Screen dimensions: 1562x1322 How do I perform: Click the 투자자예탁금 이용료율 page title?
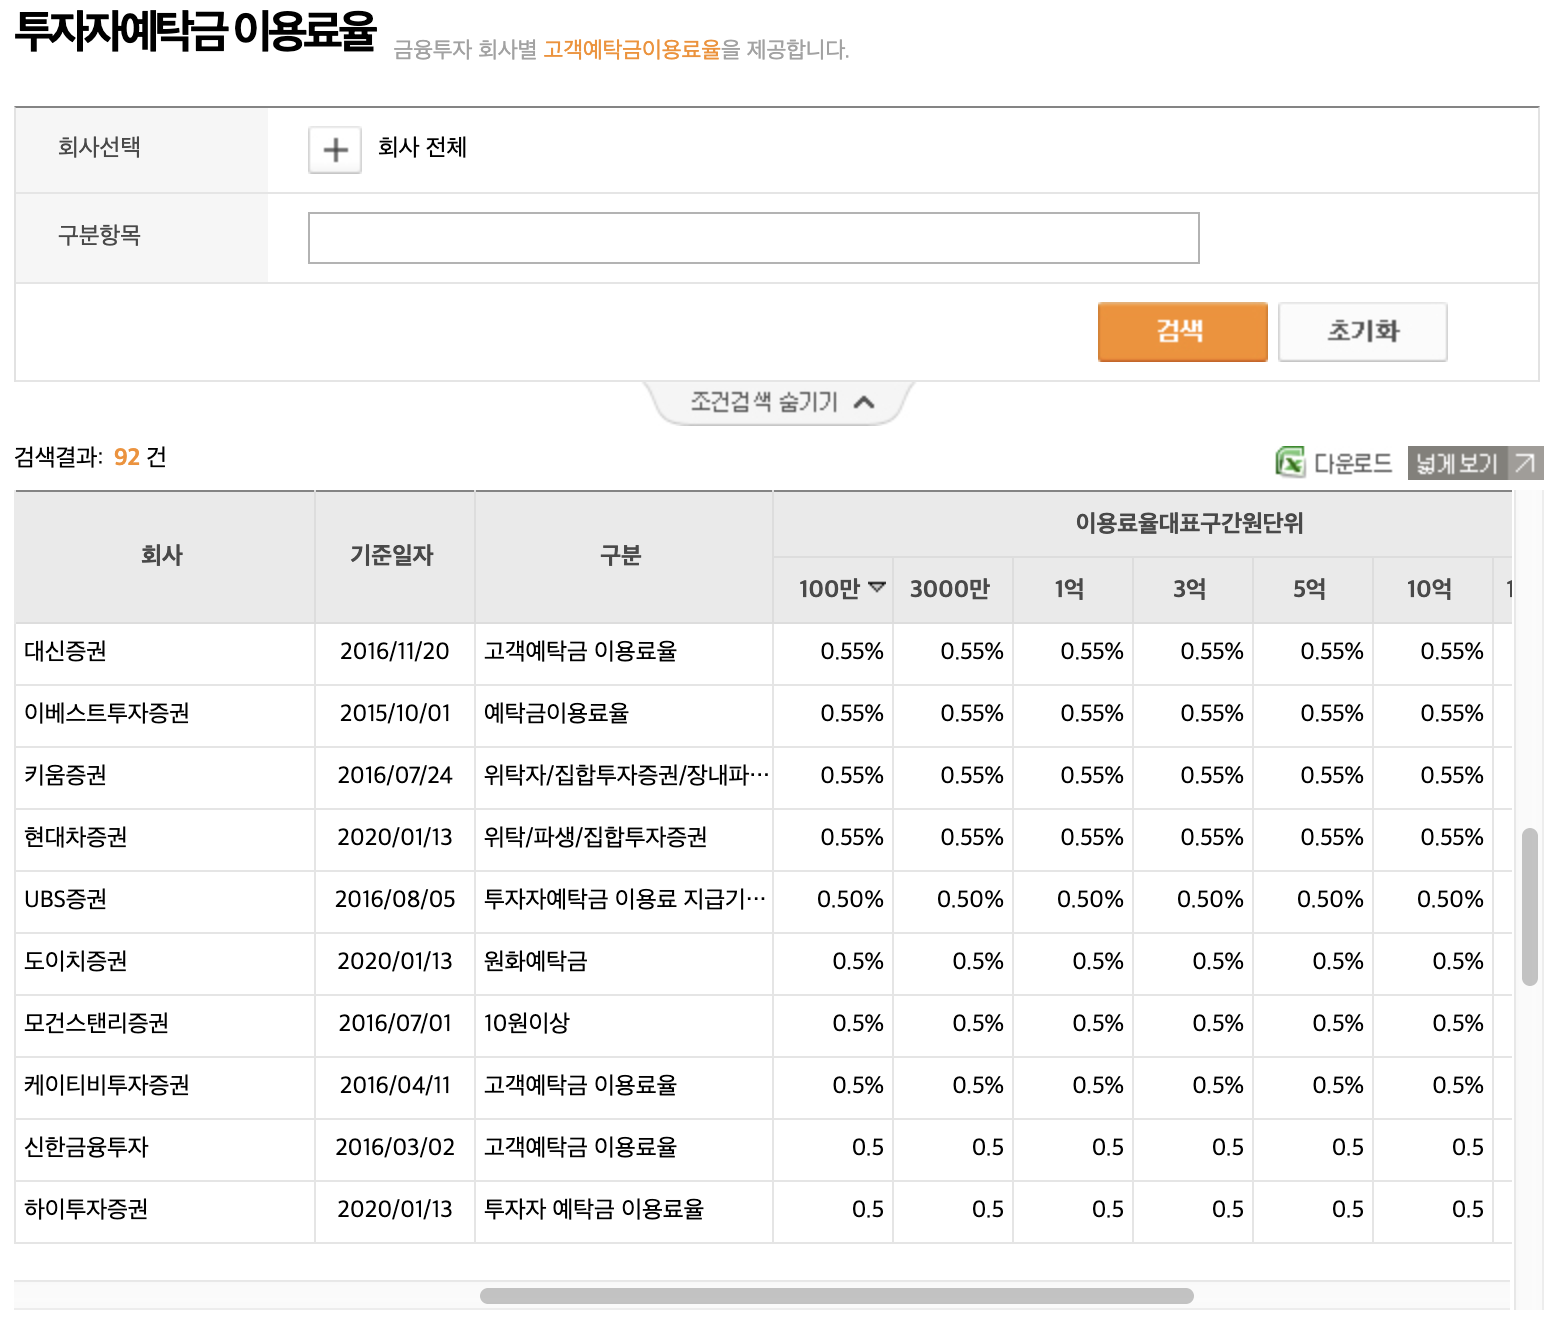[x=195, y=32]
